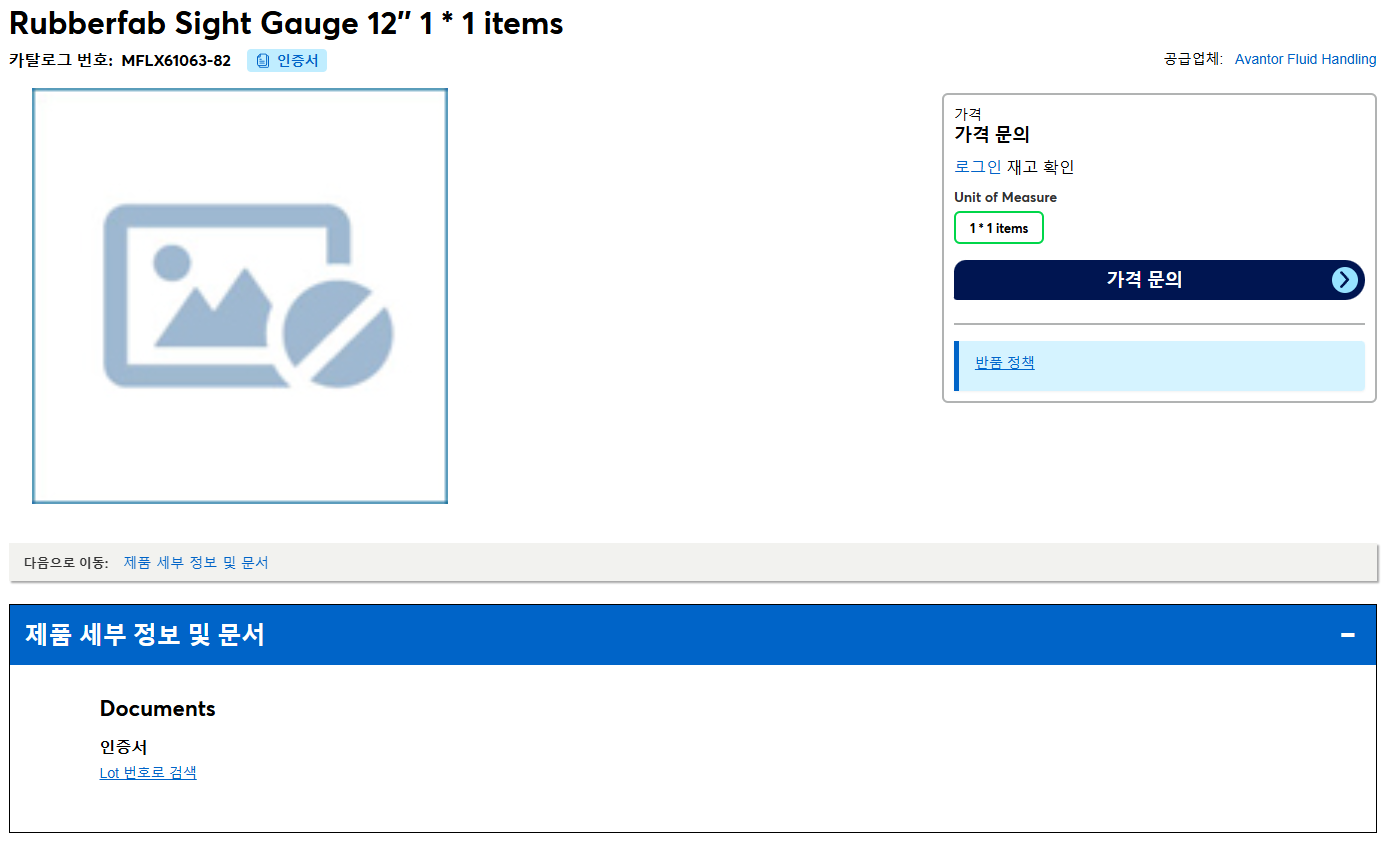Open the Avantor Fluid Handling supplier link
This screenshot has height=854, width=1384.
coord(1305,59)
